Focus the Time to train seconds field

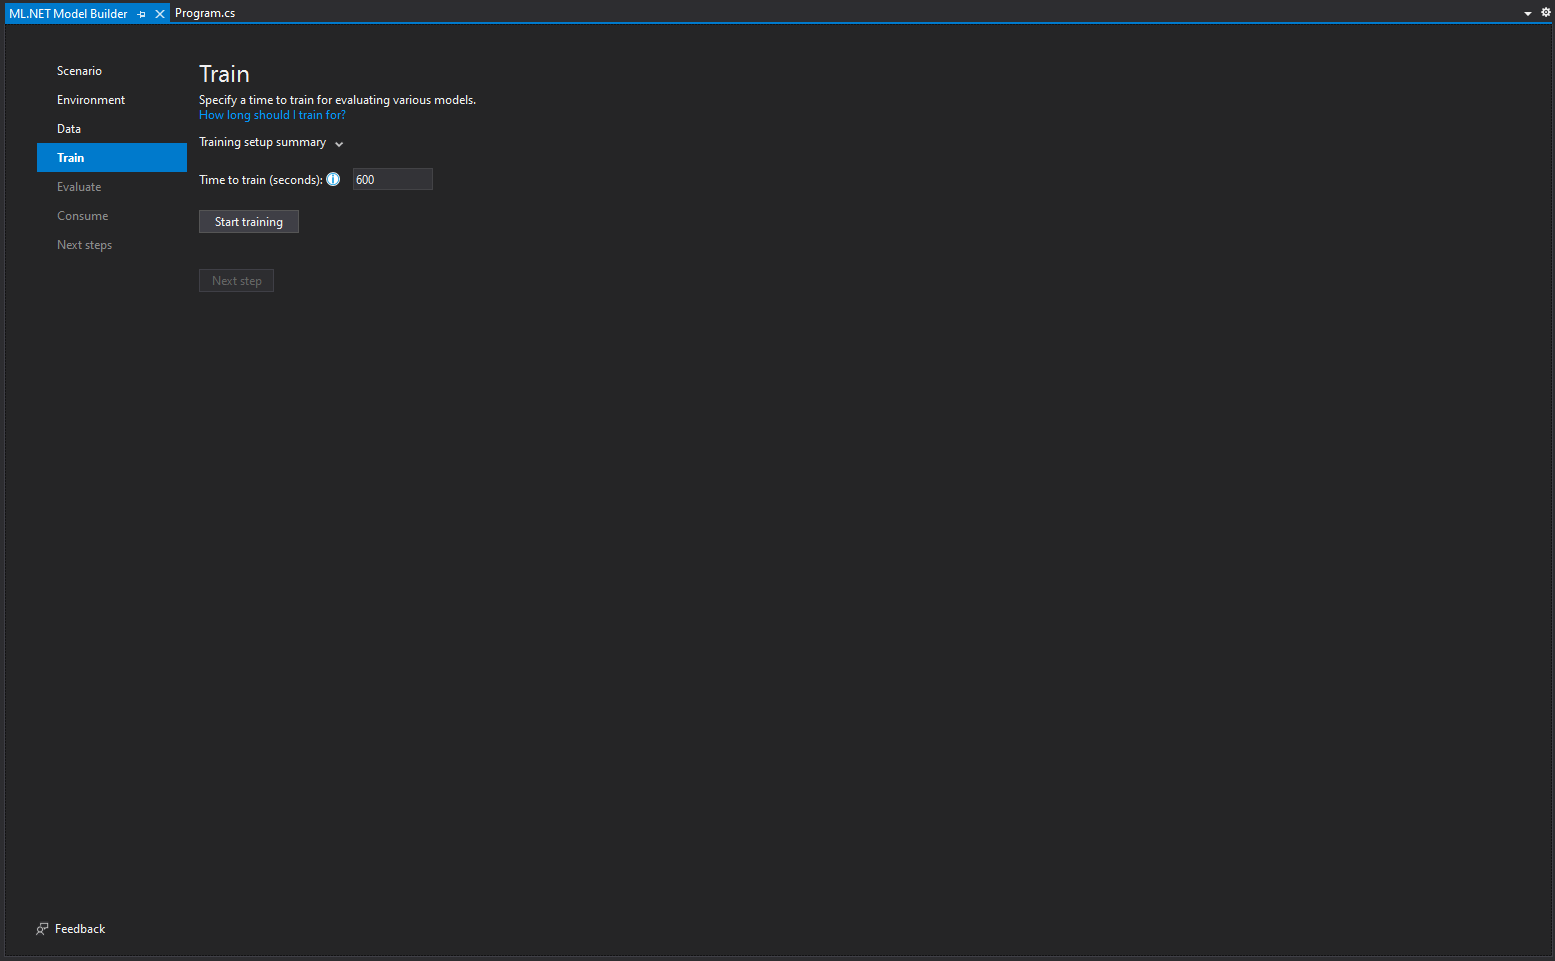[x=393, y=180]
